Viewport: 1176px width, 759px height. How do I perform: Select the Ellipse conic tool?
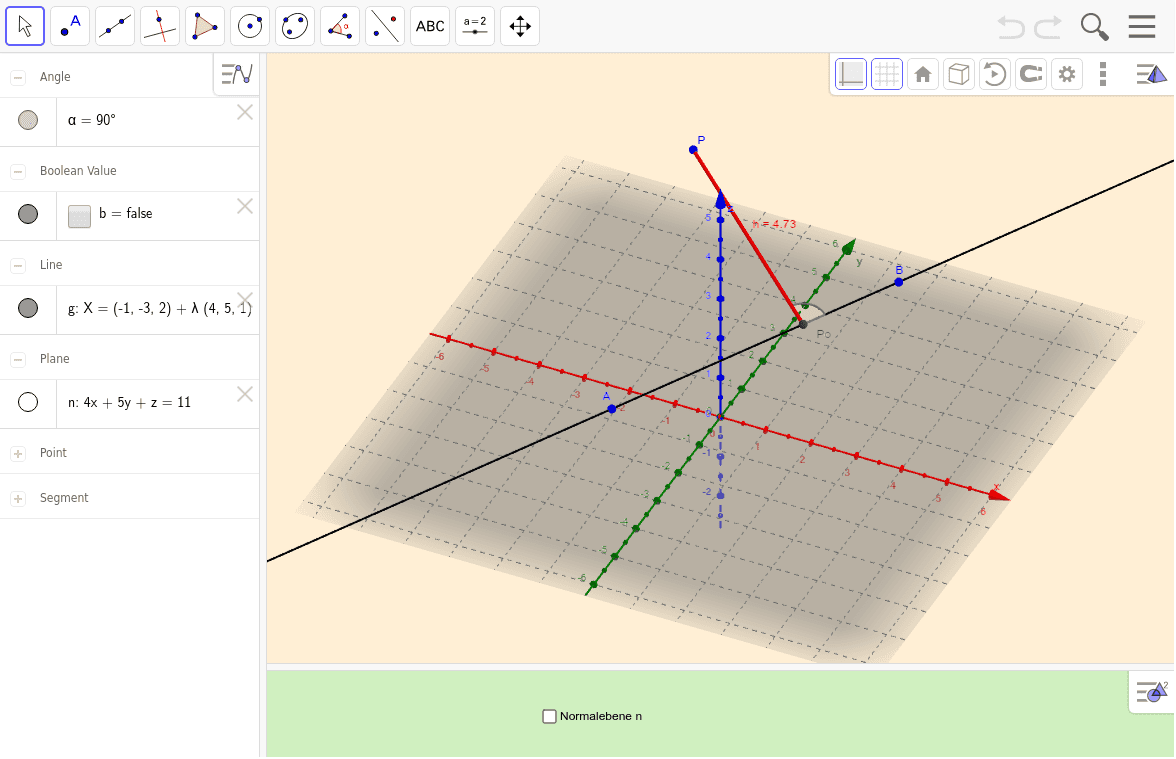[295, 26]
